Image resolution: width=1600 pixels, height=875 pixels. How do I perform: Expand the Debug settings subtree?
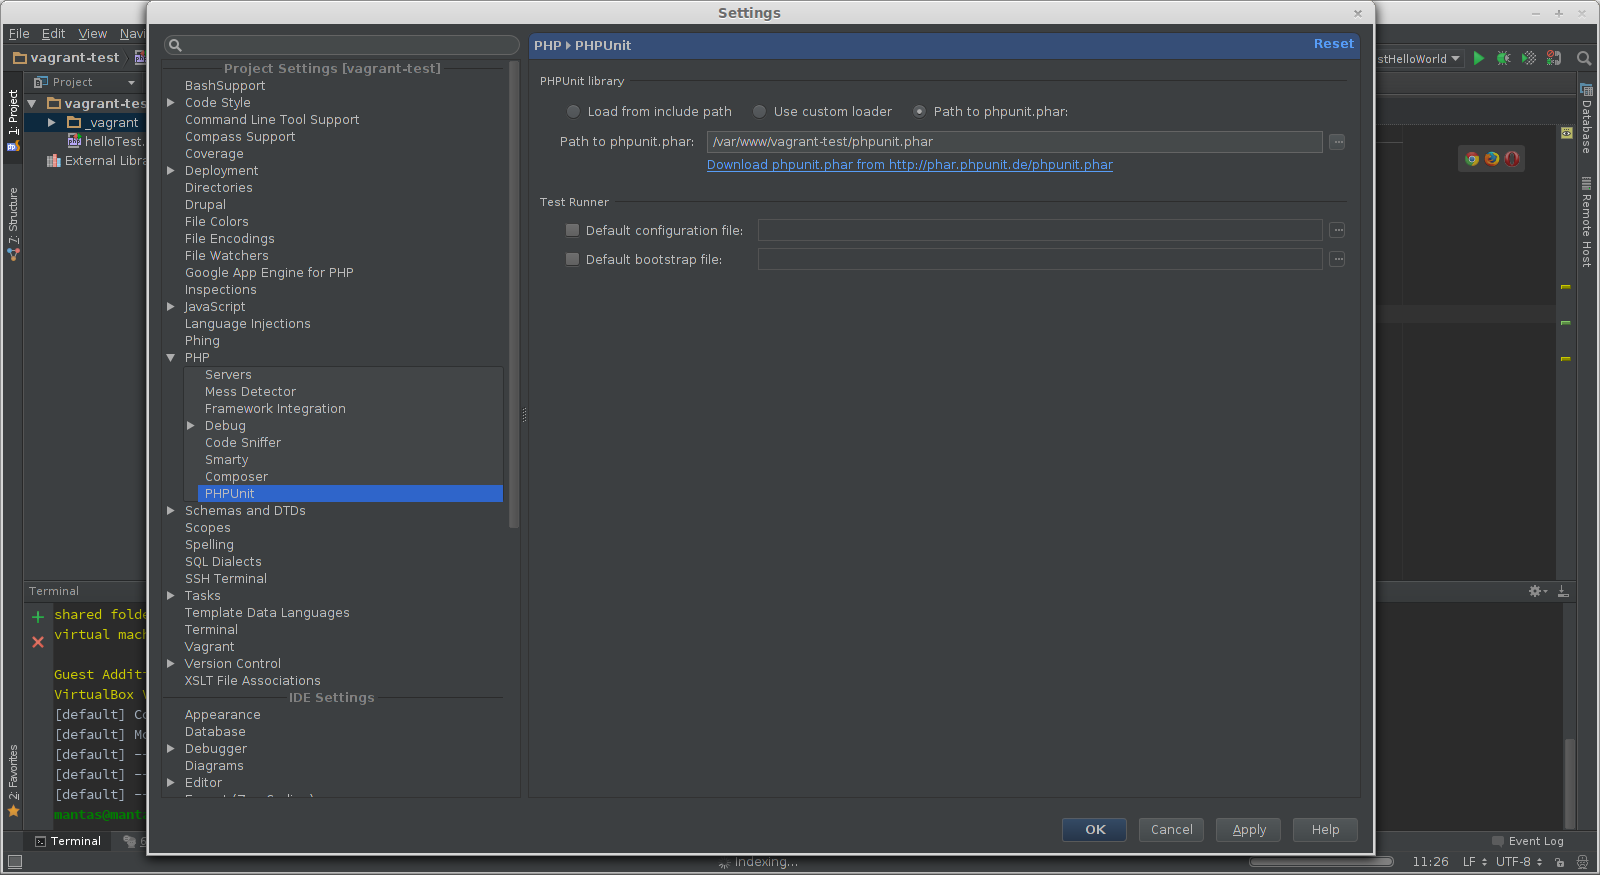coord(191,426)
